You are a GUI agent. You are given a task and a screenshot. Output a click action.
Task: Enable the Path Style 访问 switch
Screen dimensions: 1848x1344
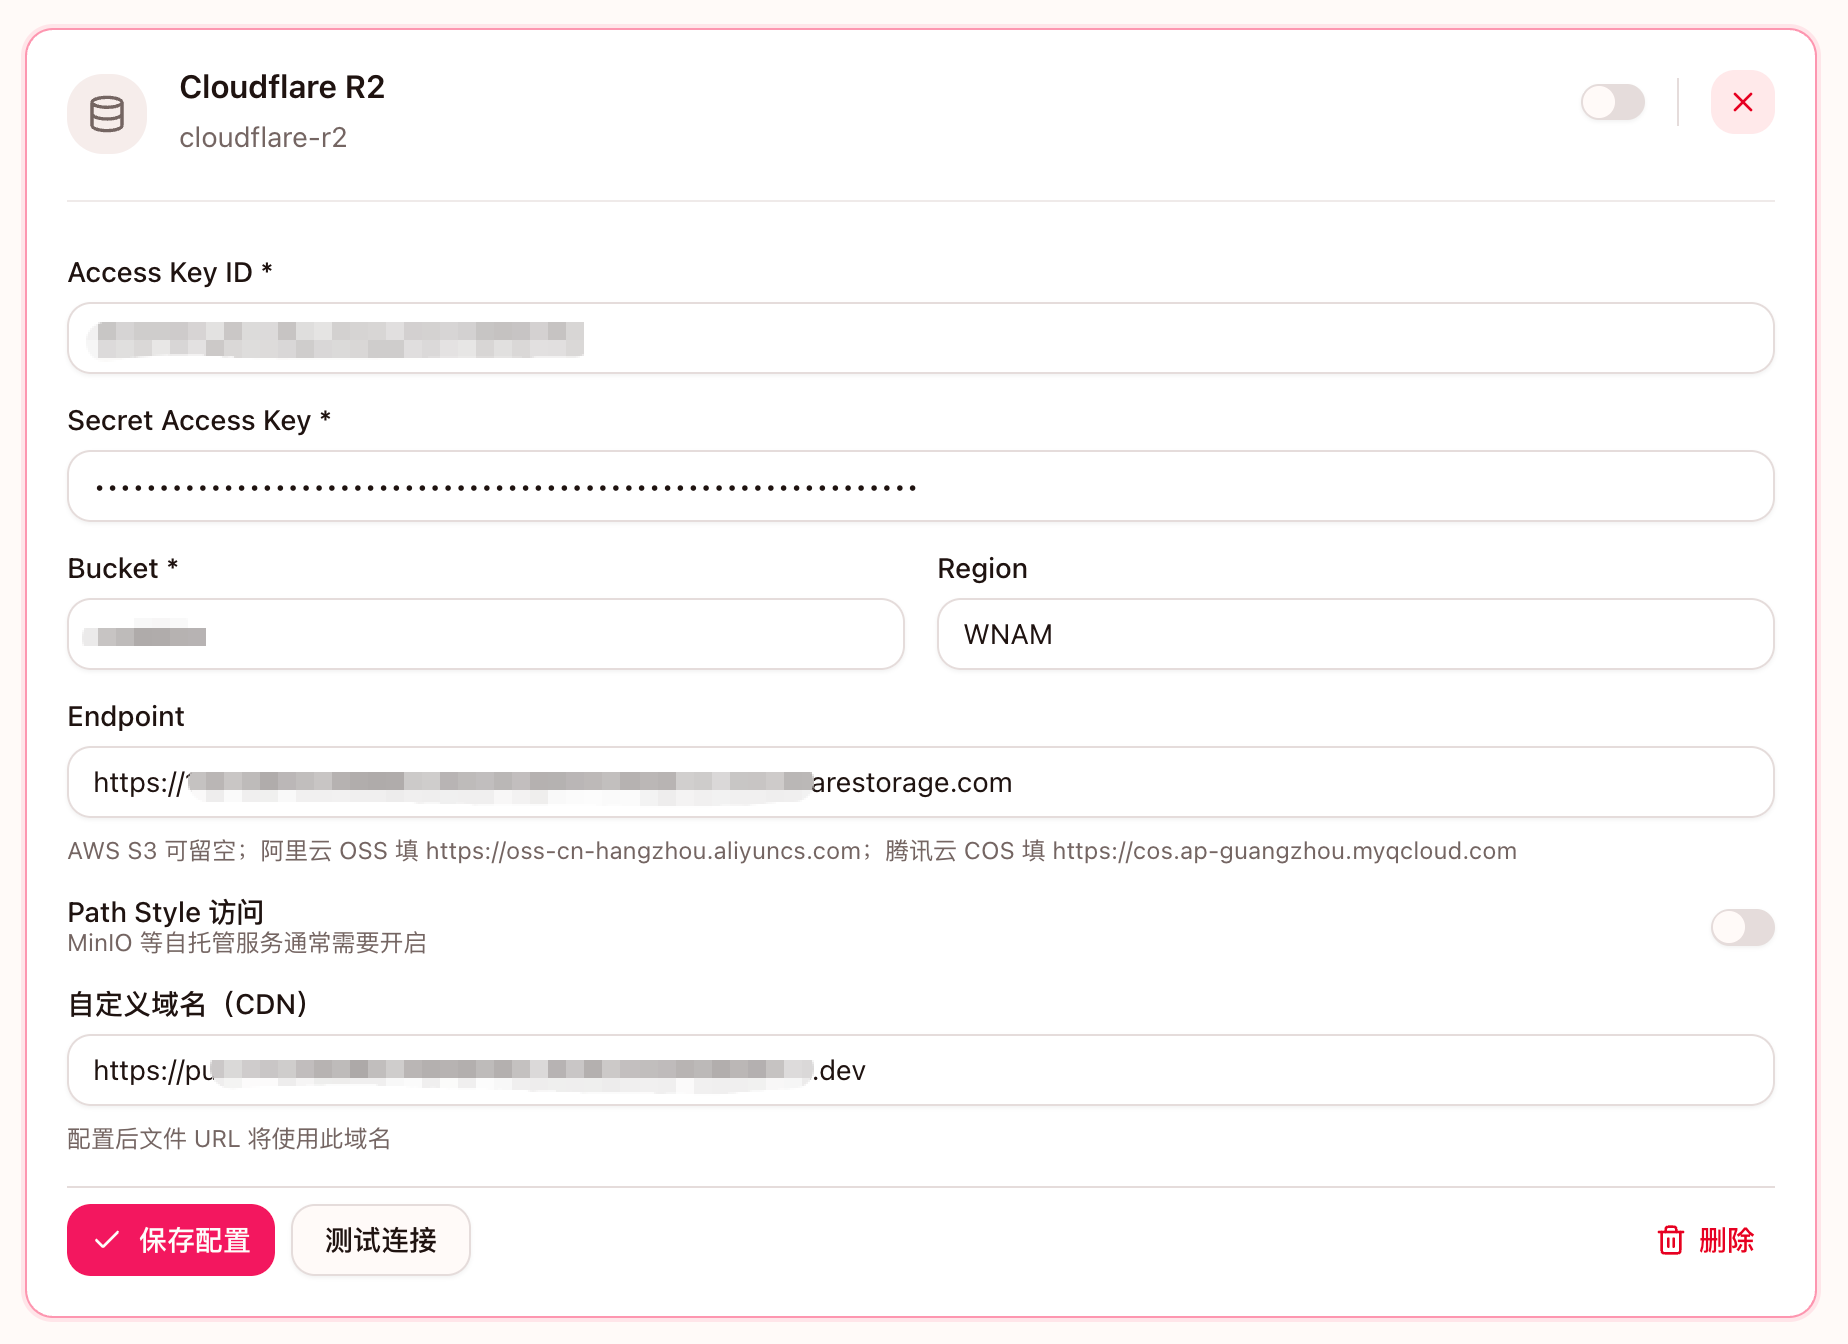pyautogui.click(x=1742, y=927)
